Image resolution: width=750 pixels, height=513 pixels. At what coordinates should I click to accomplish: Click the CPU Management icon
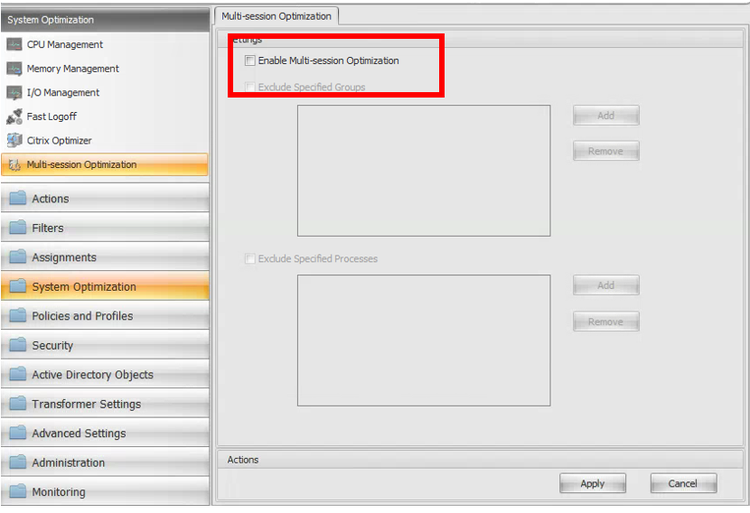(x=14, y=44)
